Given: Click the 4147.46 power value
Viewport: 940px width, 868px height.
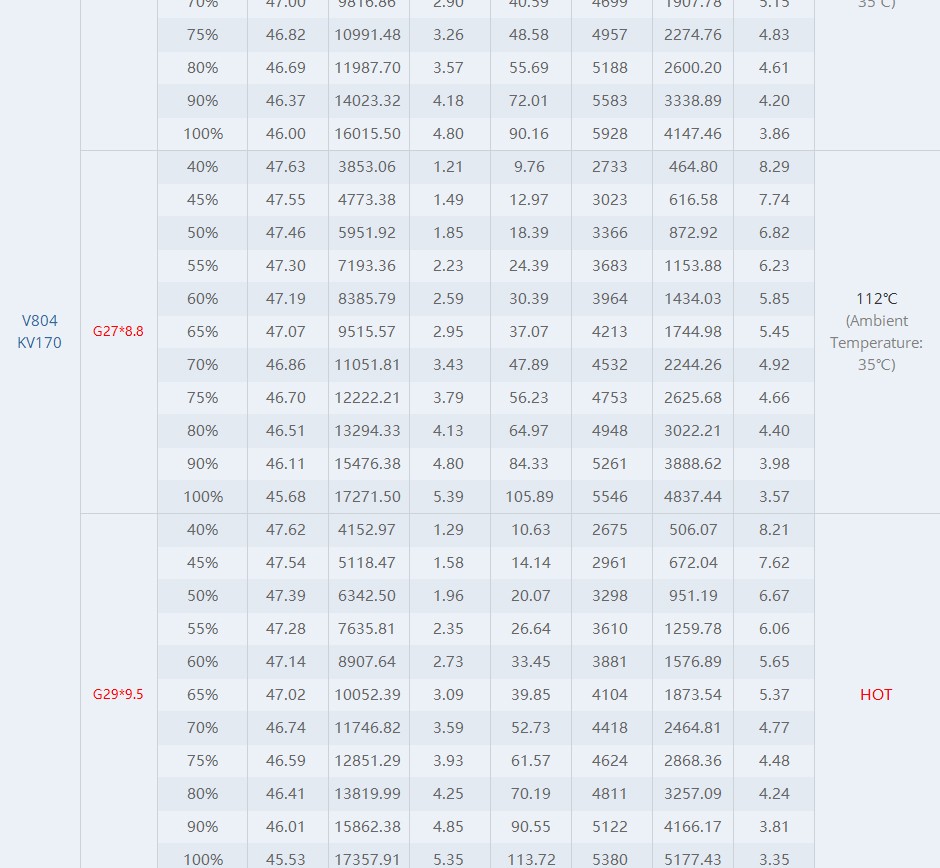Looking at the screenshot, I should pos(693,133).
